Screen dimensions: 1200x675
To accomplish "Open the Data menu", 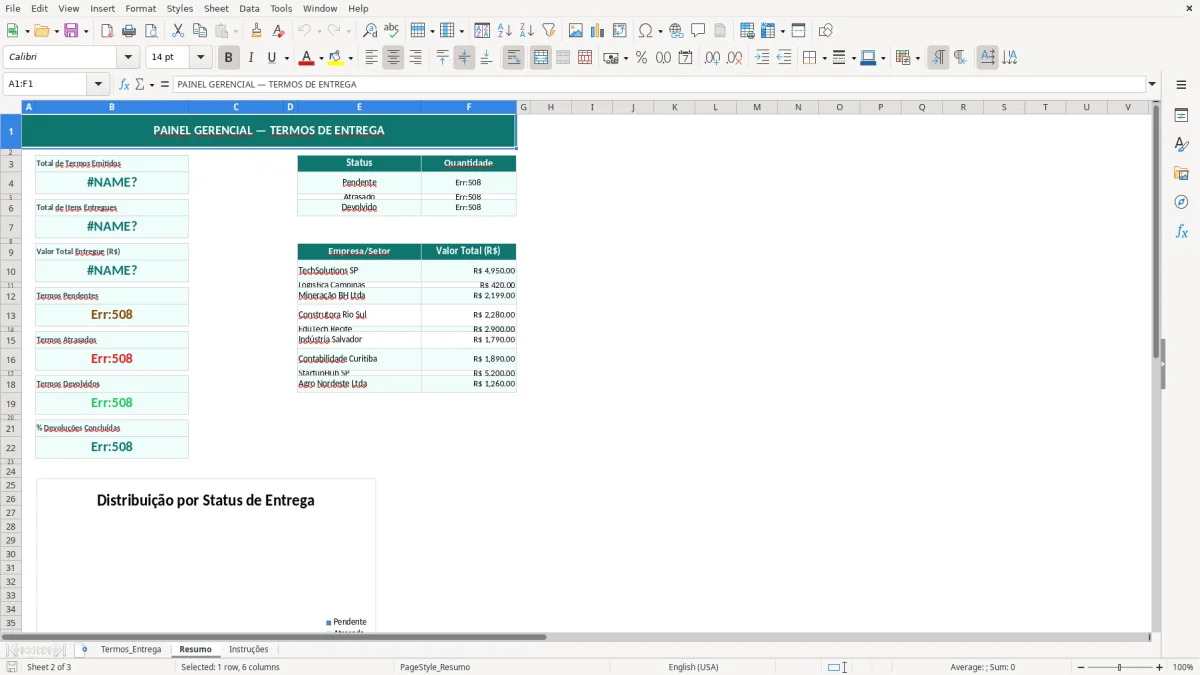I will [x=249, y=8].
